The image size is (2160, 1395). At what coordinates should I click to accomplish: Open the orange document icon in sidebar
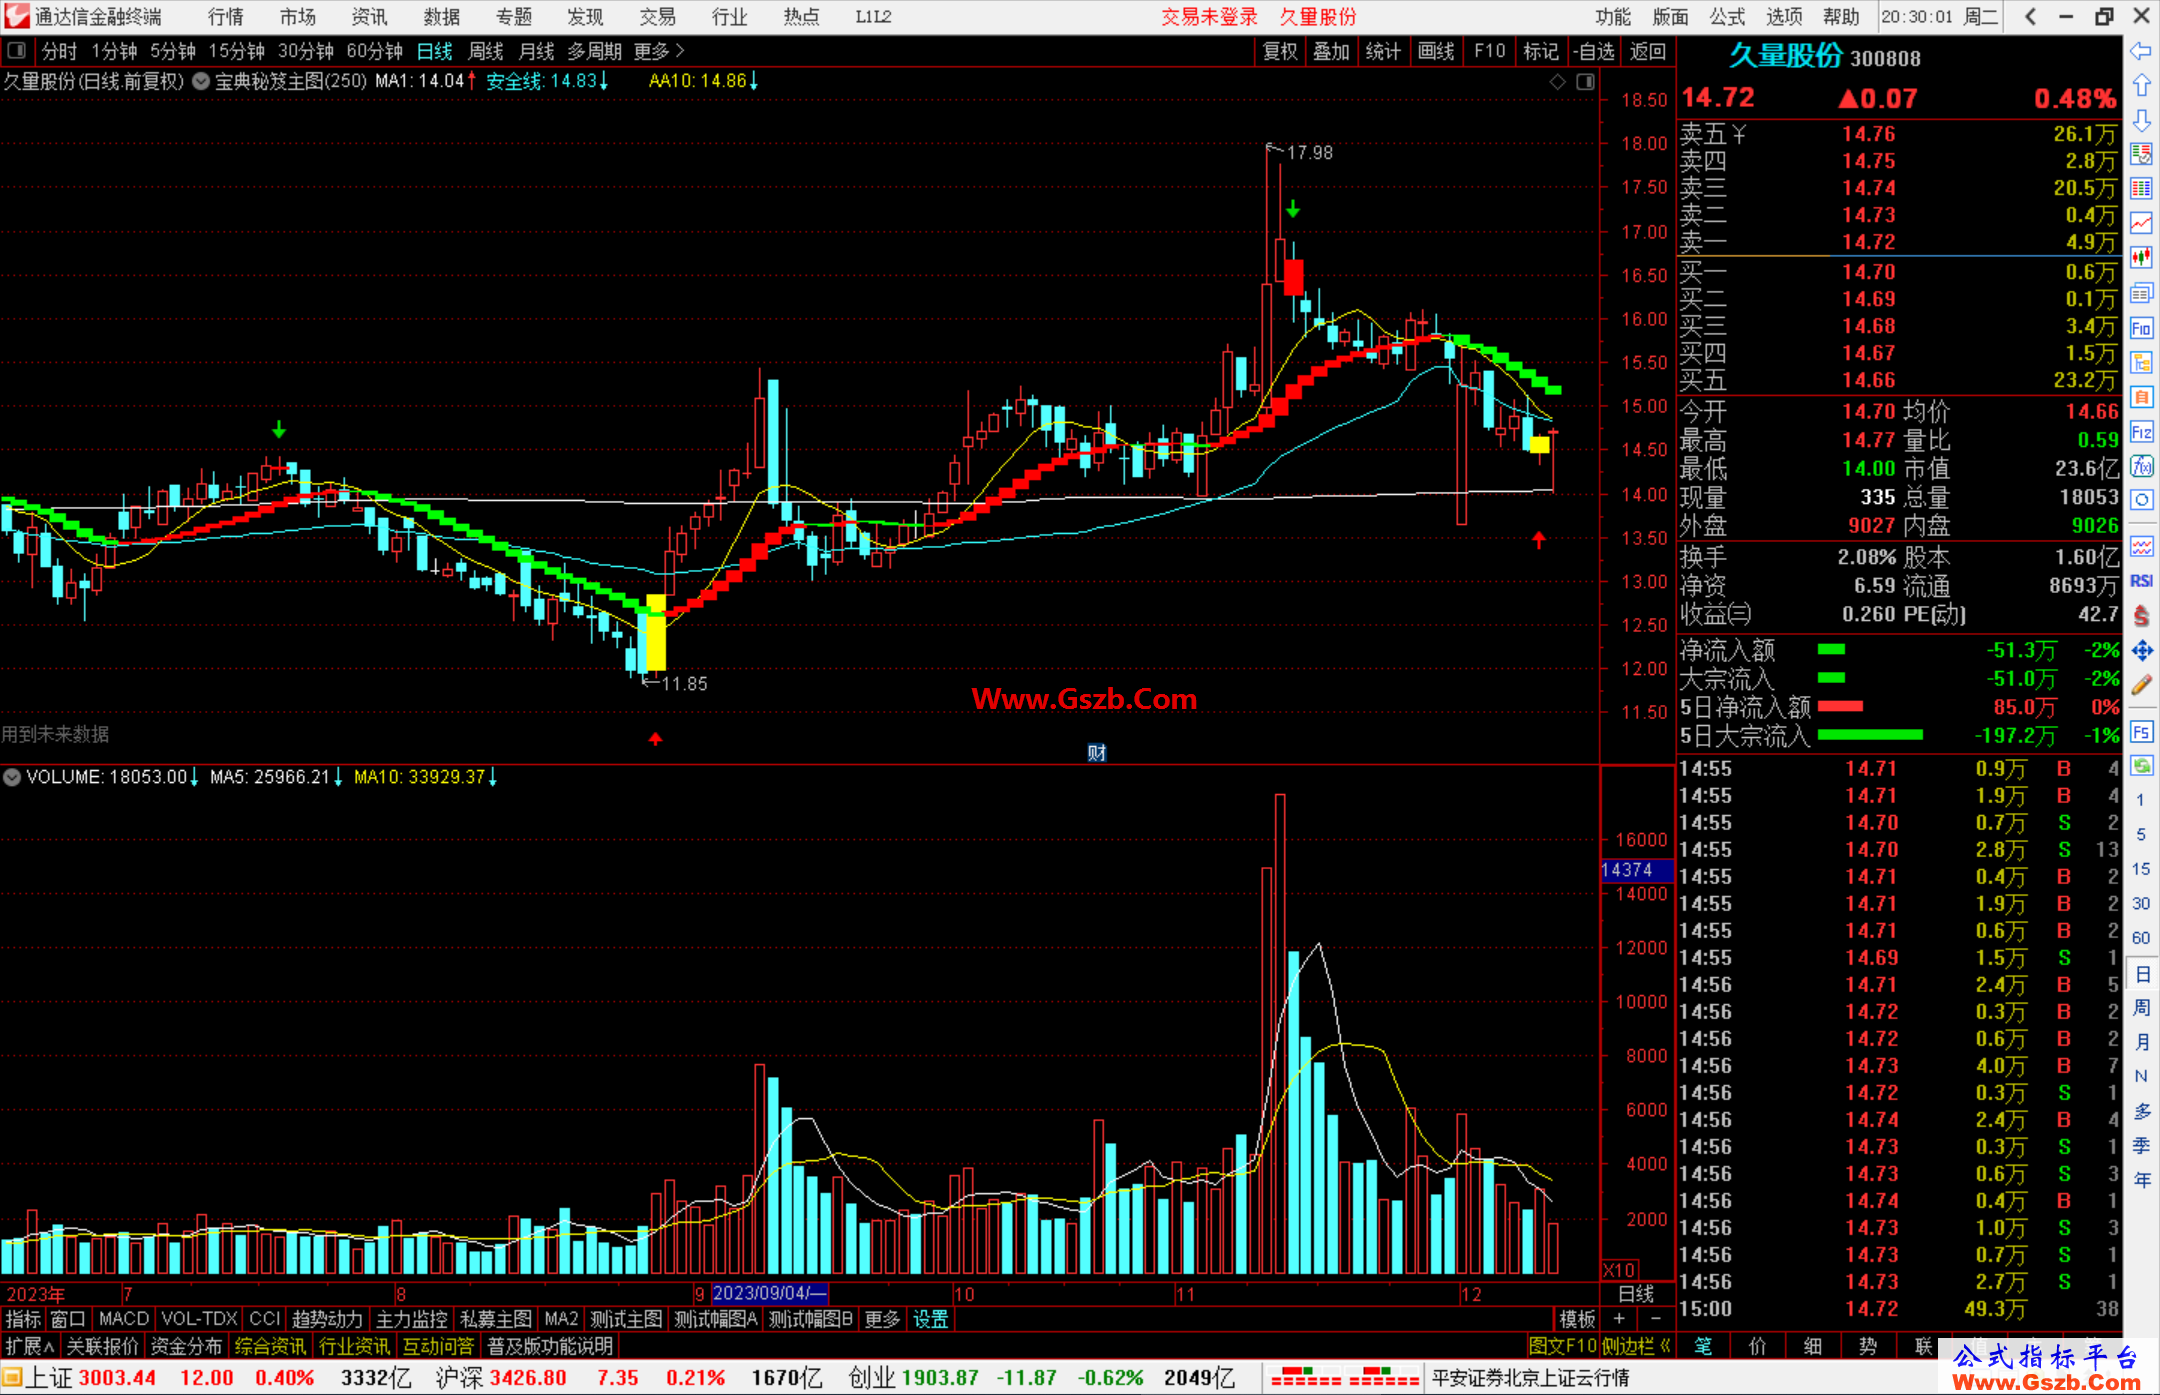(2141, 397)
